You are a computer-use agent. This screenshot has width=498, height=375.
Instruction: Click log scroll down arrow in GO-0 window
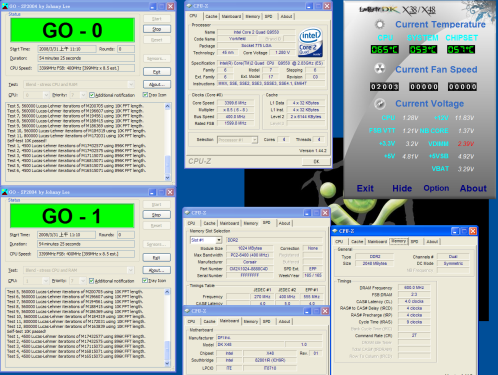[168, 177]
